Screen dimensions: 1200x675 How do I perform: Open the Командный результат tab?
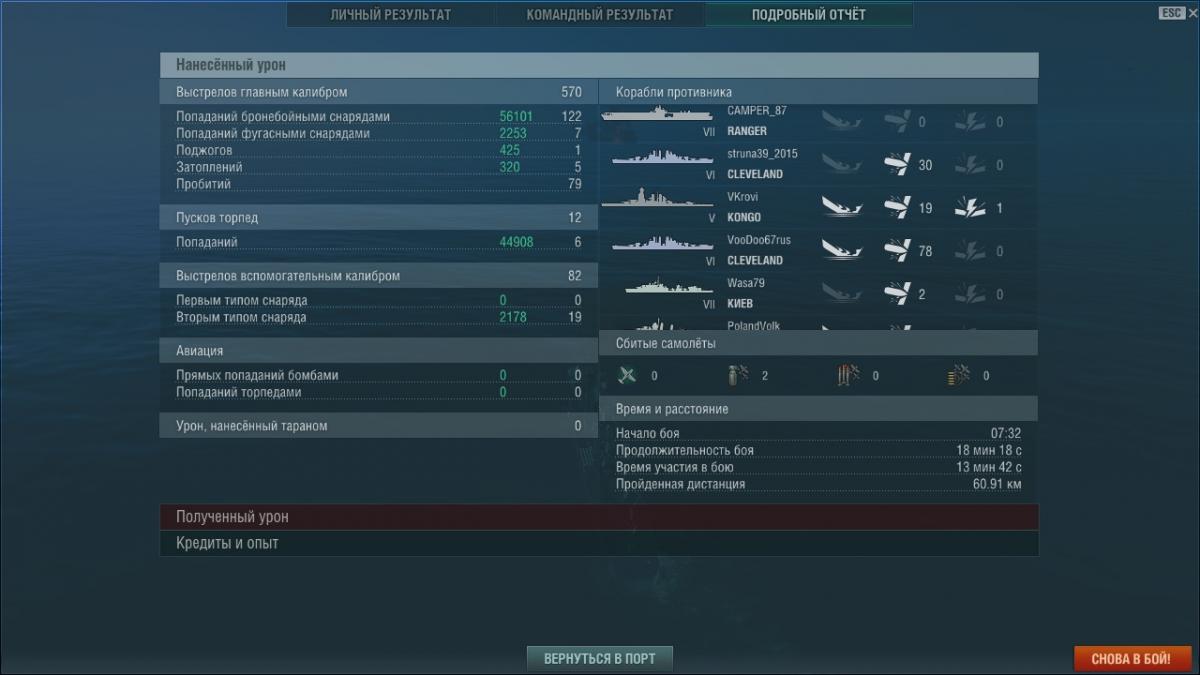600,15
